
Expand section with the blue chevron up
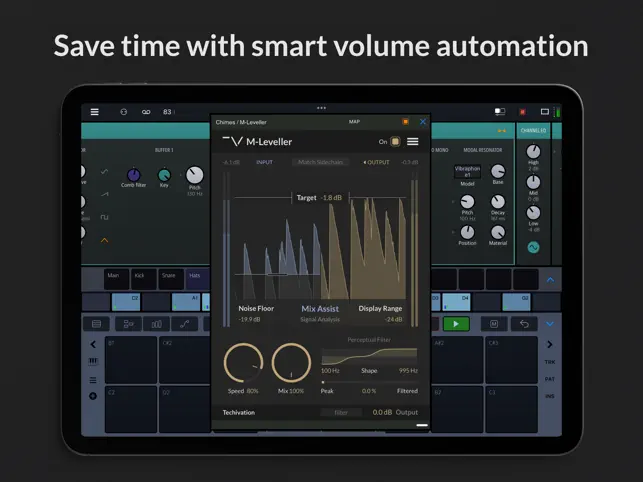[550, 280]
